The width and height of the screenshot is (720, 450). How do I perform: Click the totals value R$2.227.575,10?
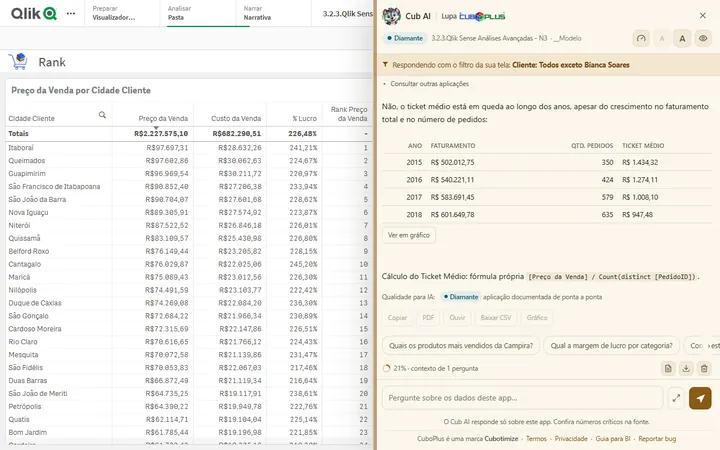(x=161, y=134)
